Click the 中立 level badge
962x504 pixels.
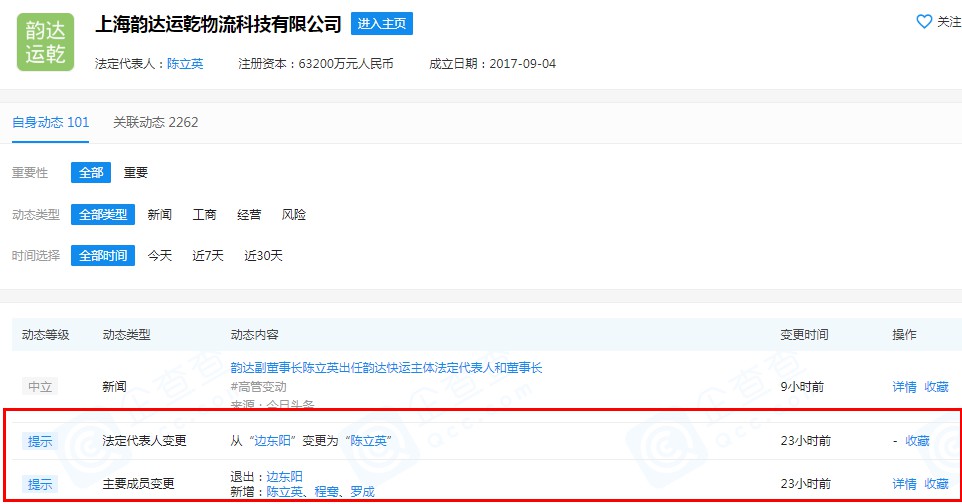pos(40,387)
